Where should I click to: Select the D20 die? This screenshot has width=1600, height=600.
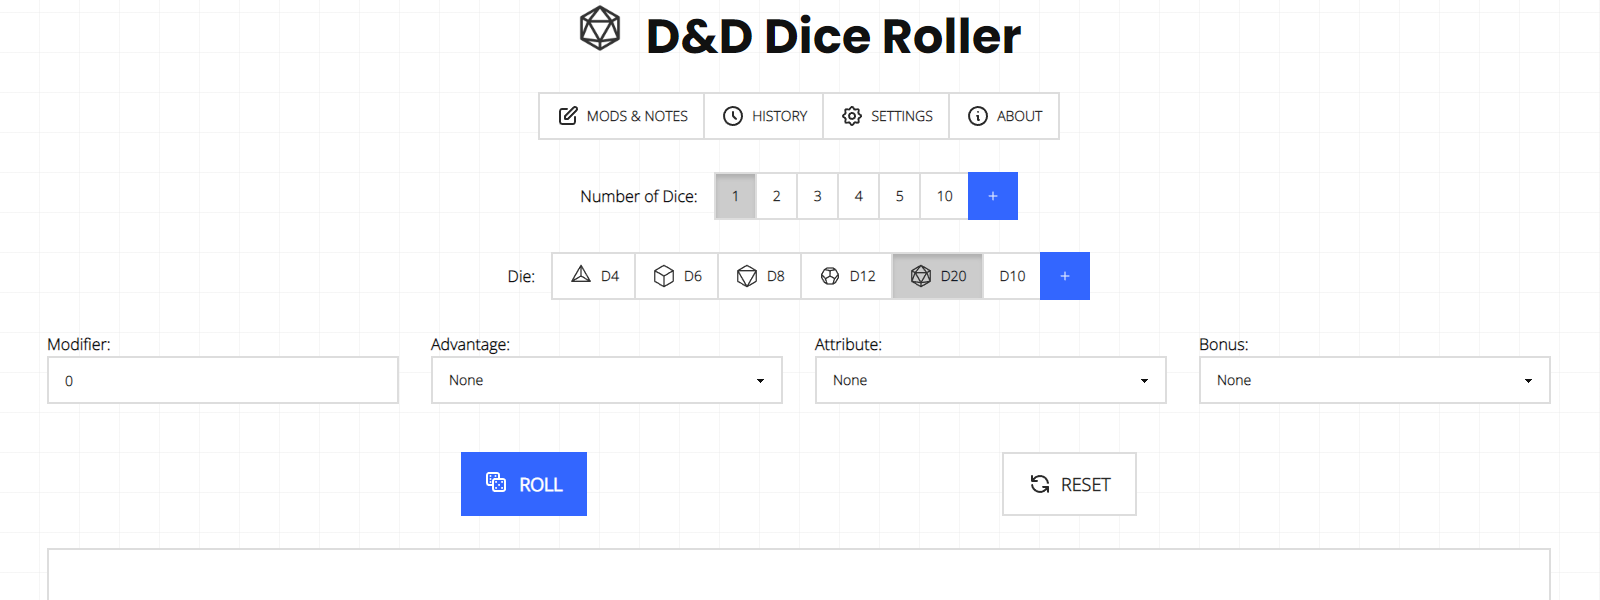pos(938,276)
